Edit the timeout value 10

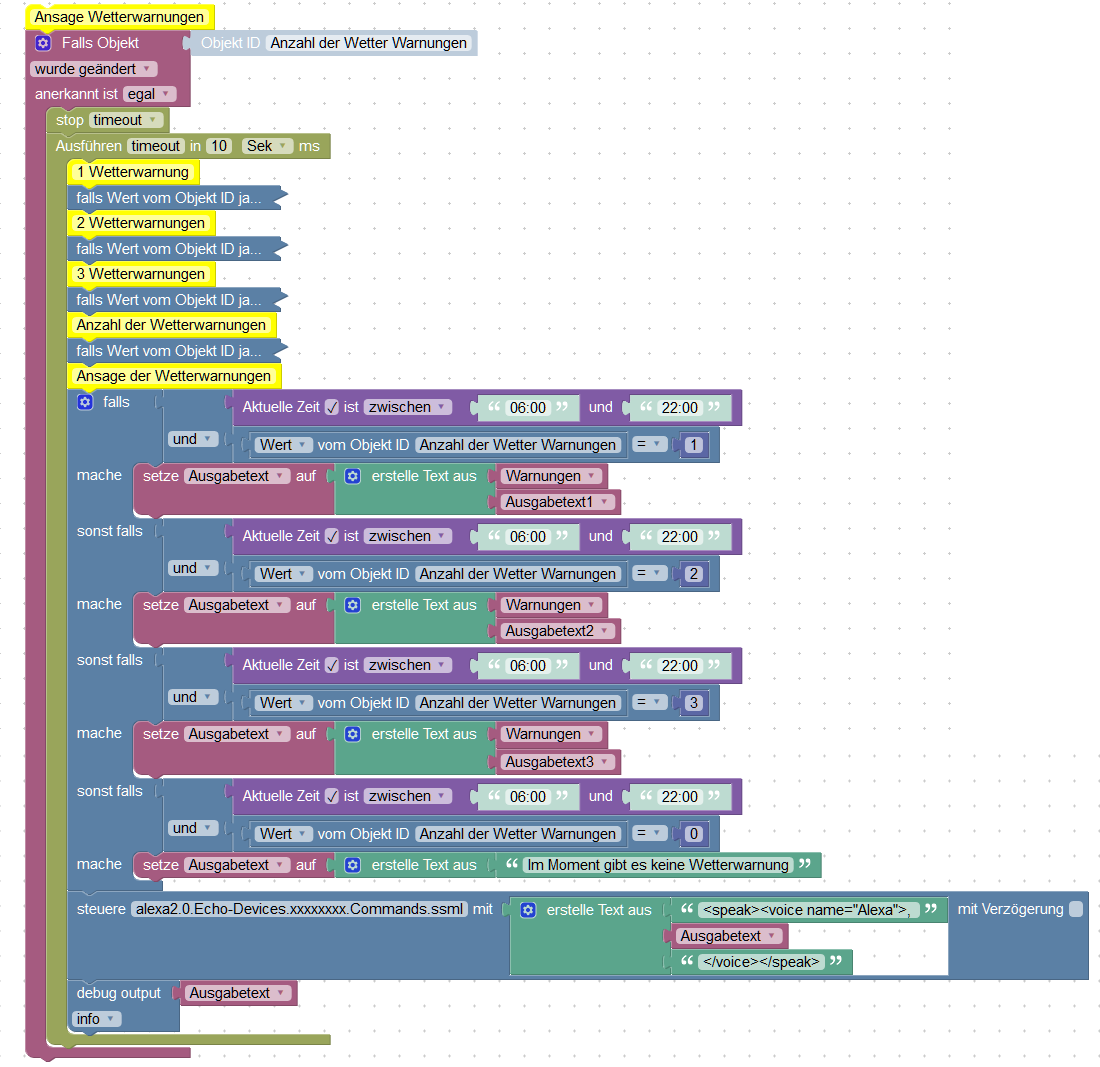[219, 146]
